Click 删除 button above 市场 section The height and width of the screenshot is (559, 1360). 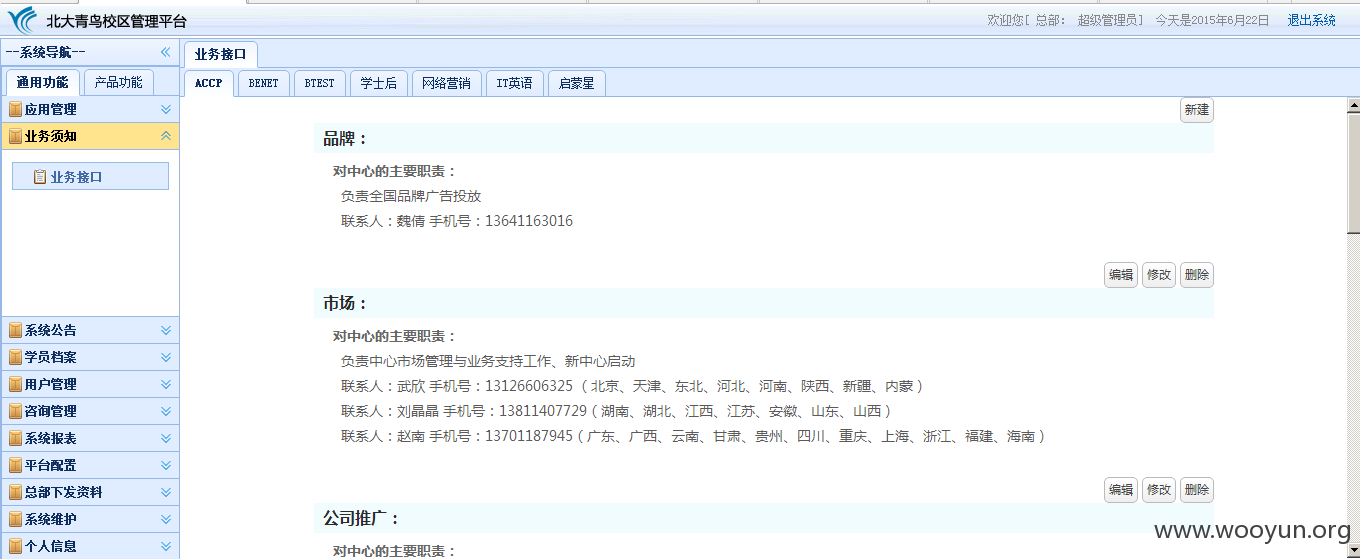pyautogui.click(x=1197, y=275)
